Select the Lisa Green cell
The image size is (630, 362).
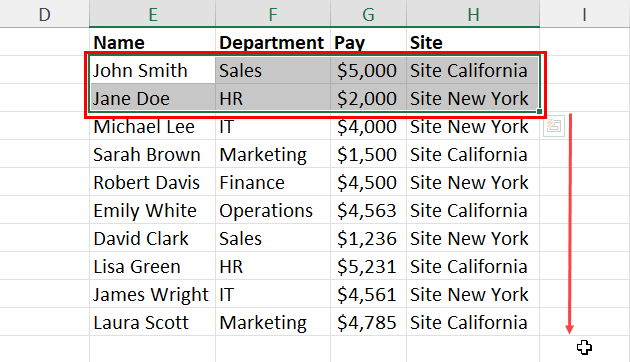point(152,266)
